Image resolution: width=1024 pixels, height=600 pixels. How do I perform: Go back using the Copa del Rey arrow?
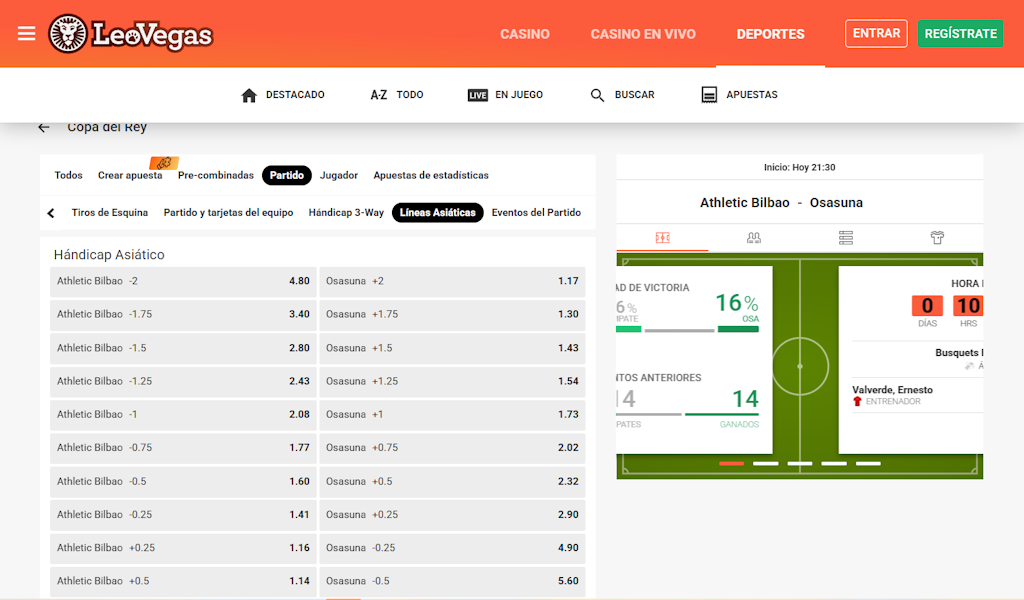coord(44,127)
